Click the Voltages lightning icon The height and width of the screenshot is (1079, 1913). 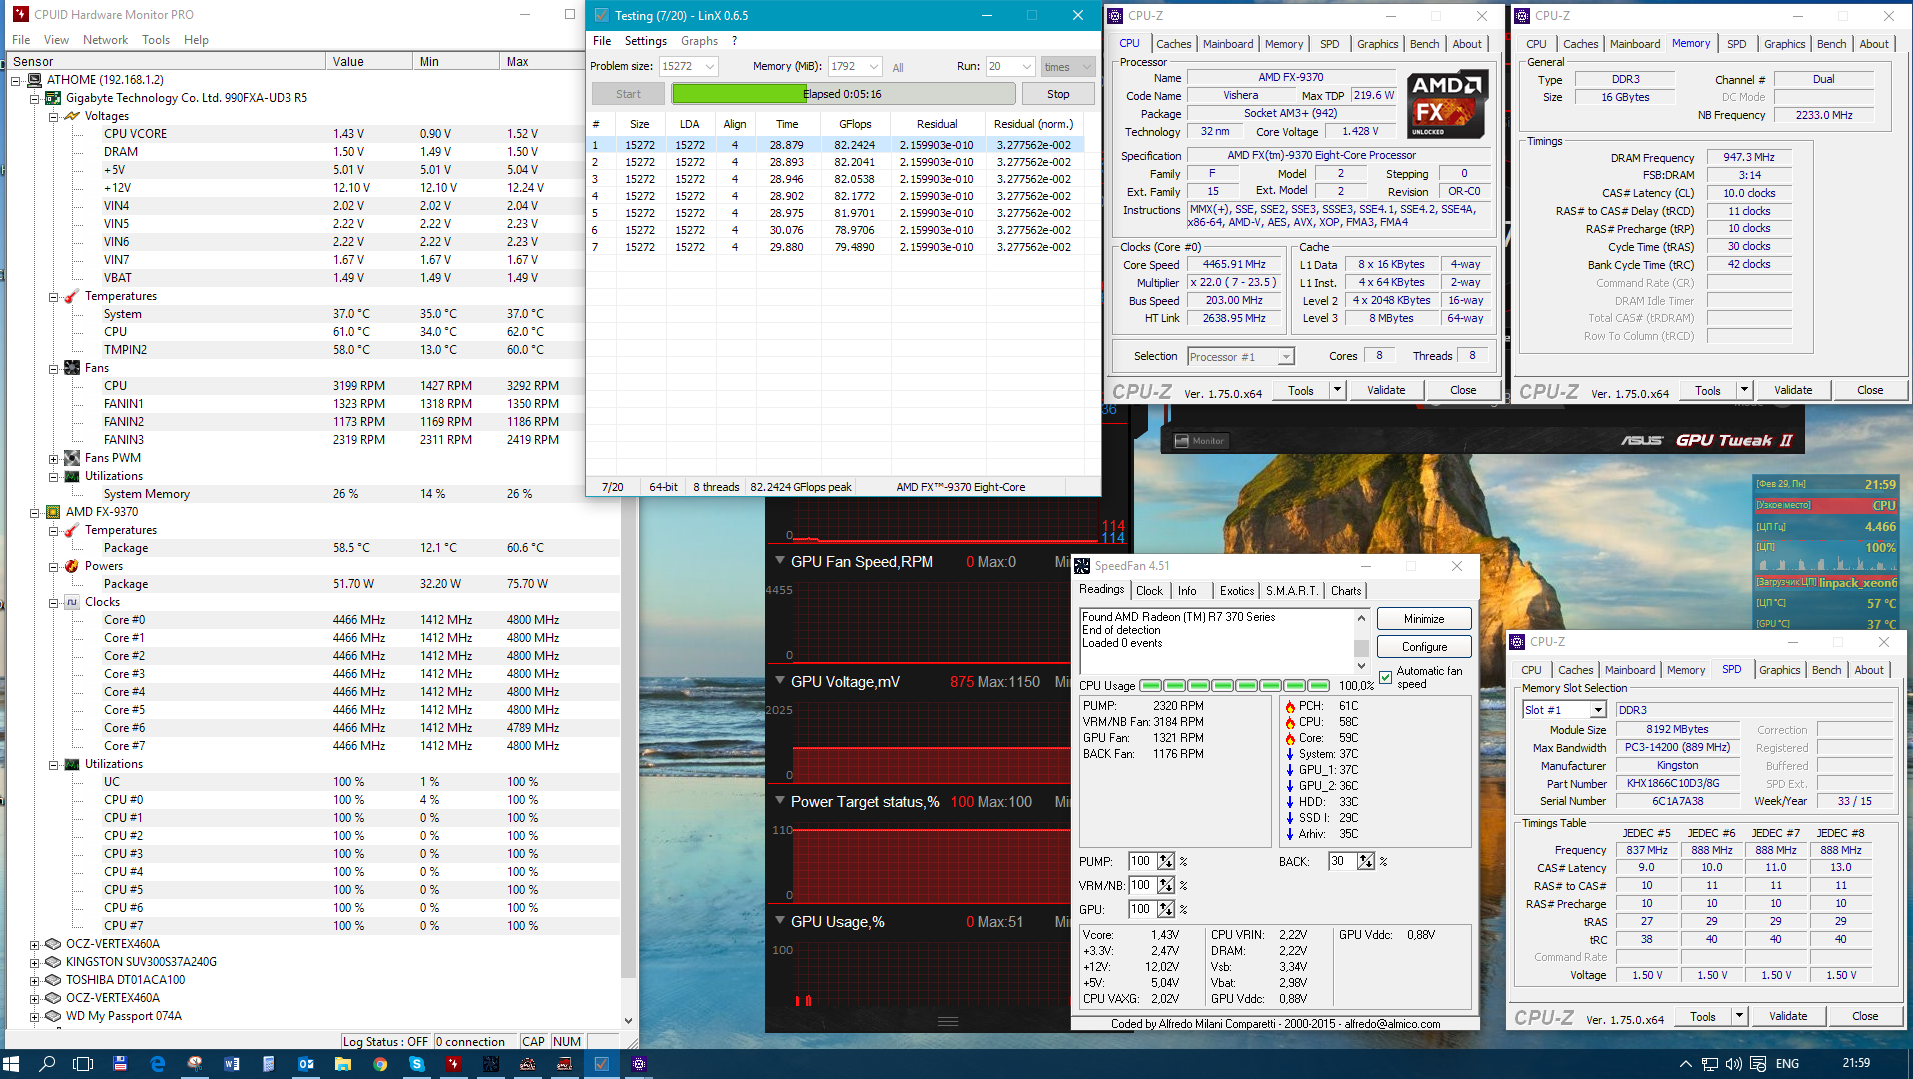72,116
